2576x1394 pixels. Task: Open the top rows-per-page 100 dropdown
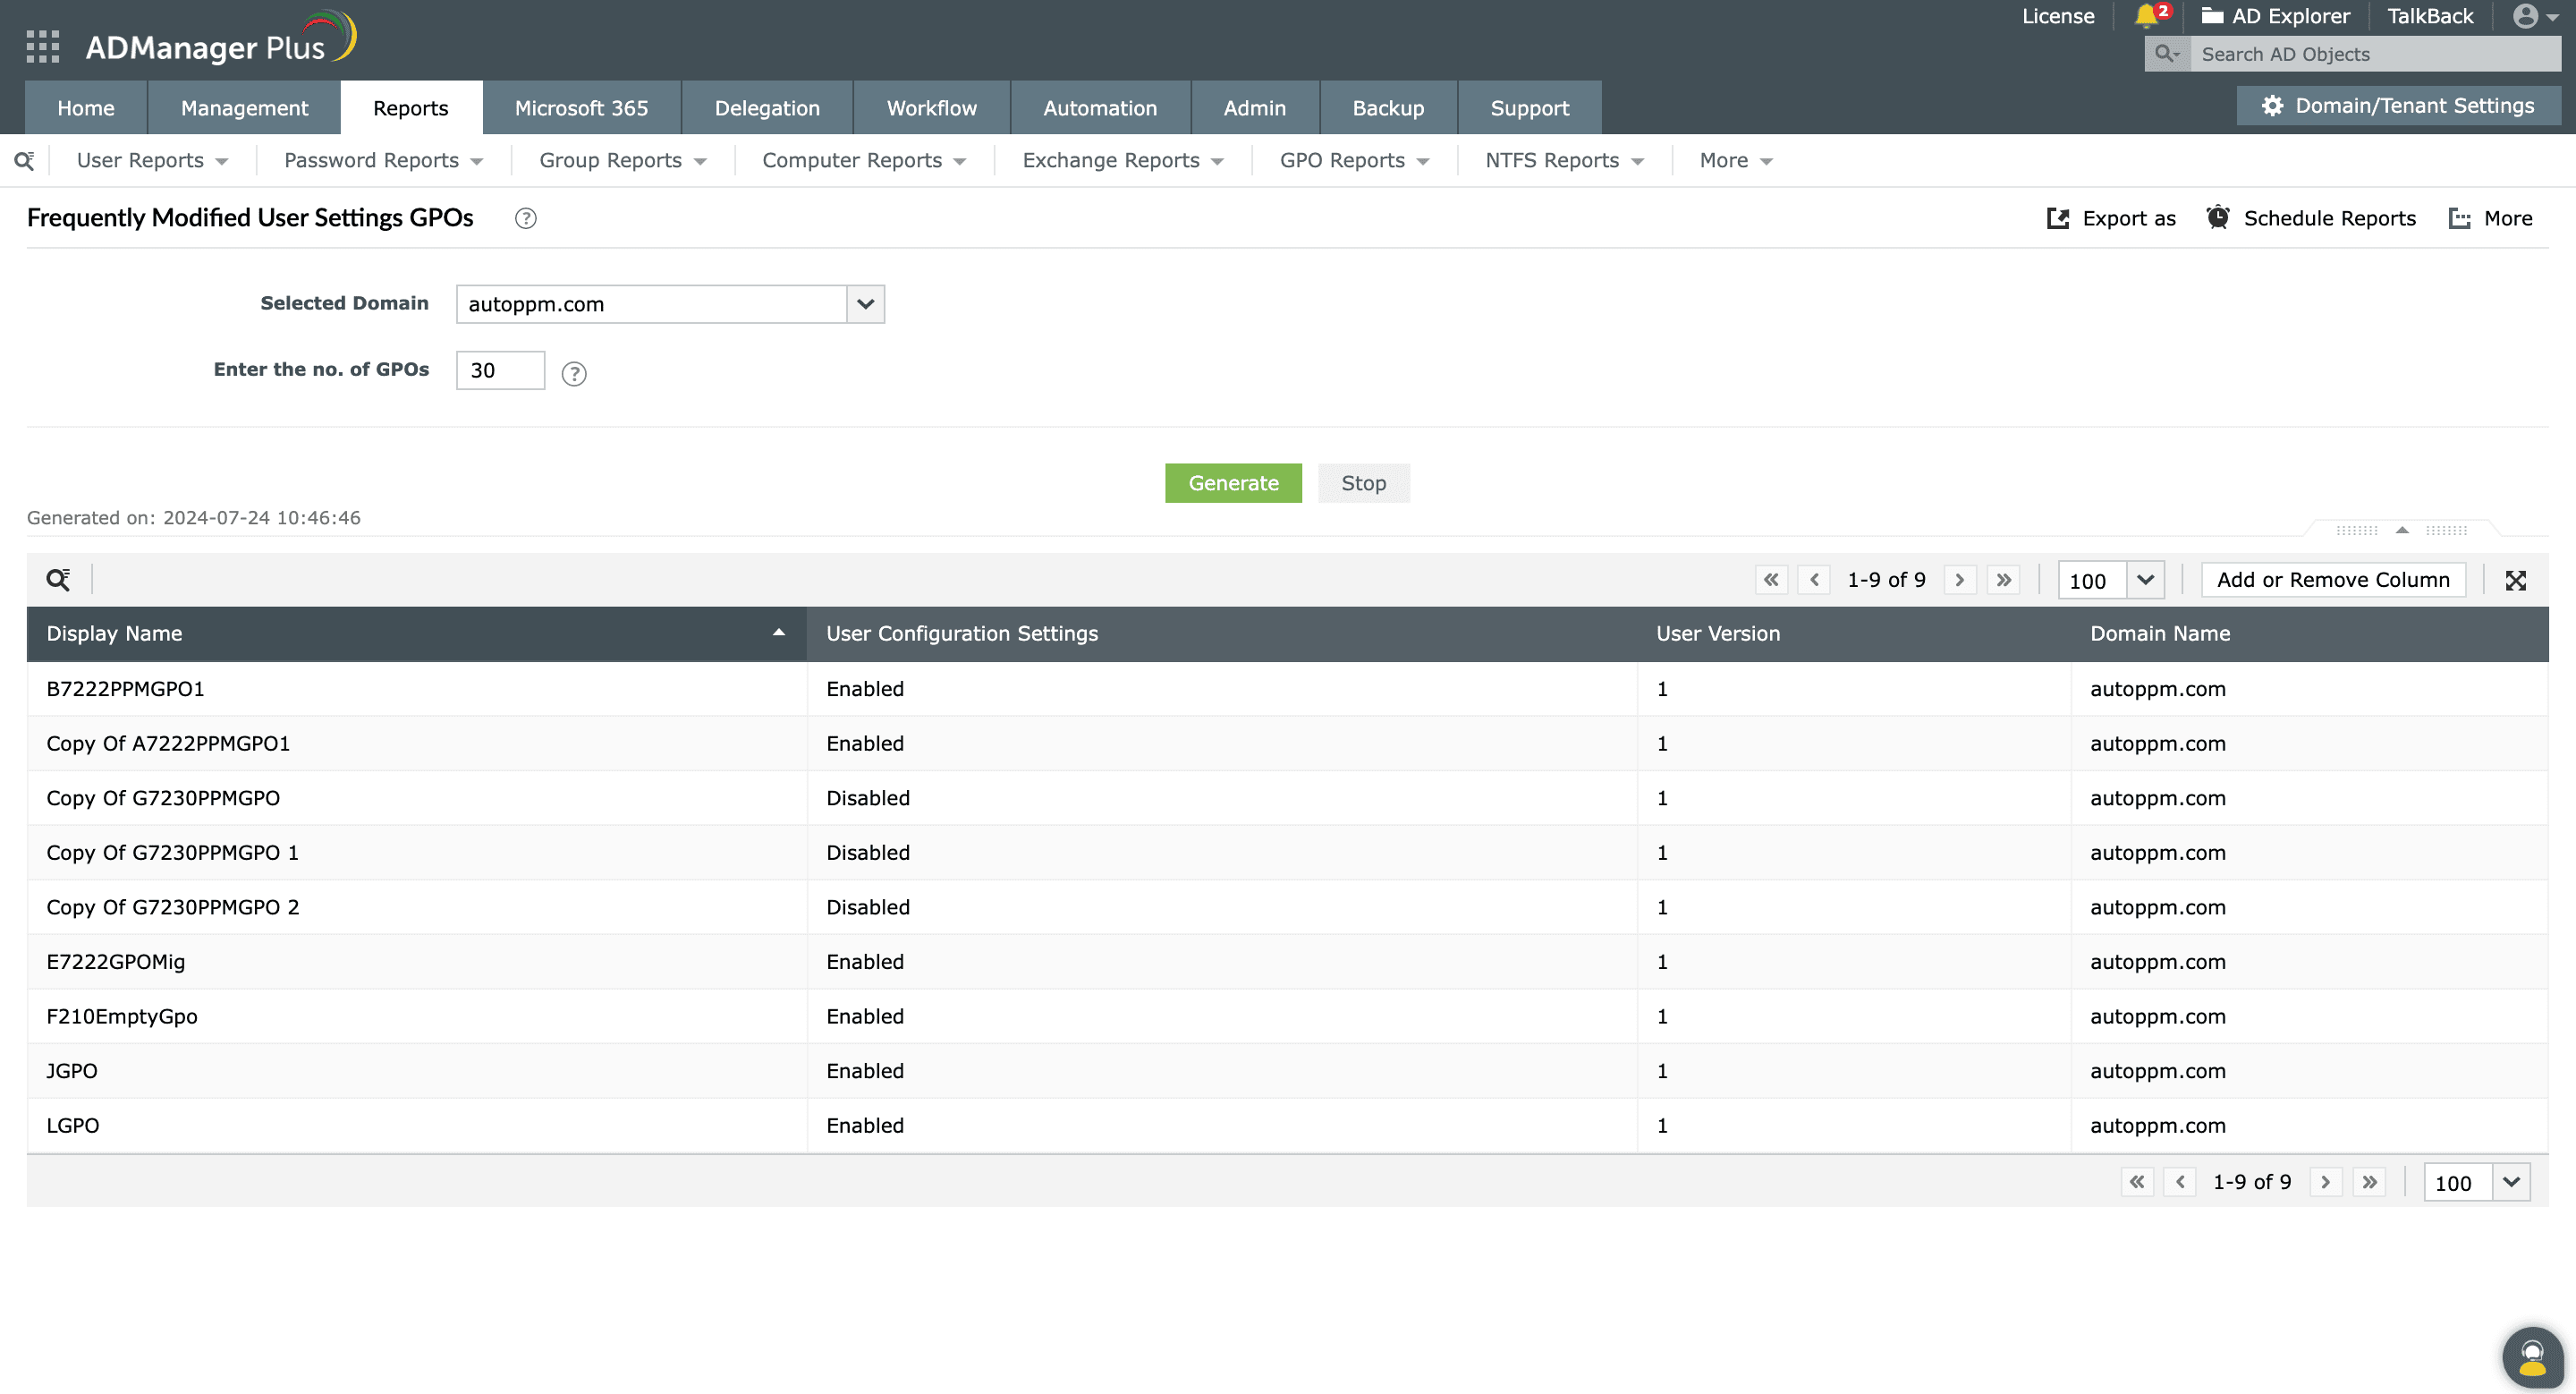pos(2145,580)
